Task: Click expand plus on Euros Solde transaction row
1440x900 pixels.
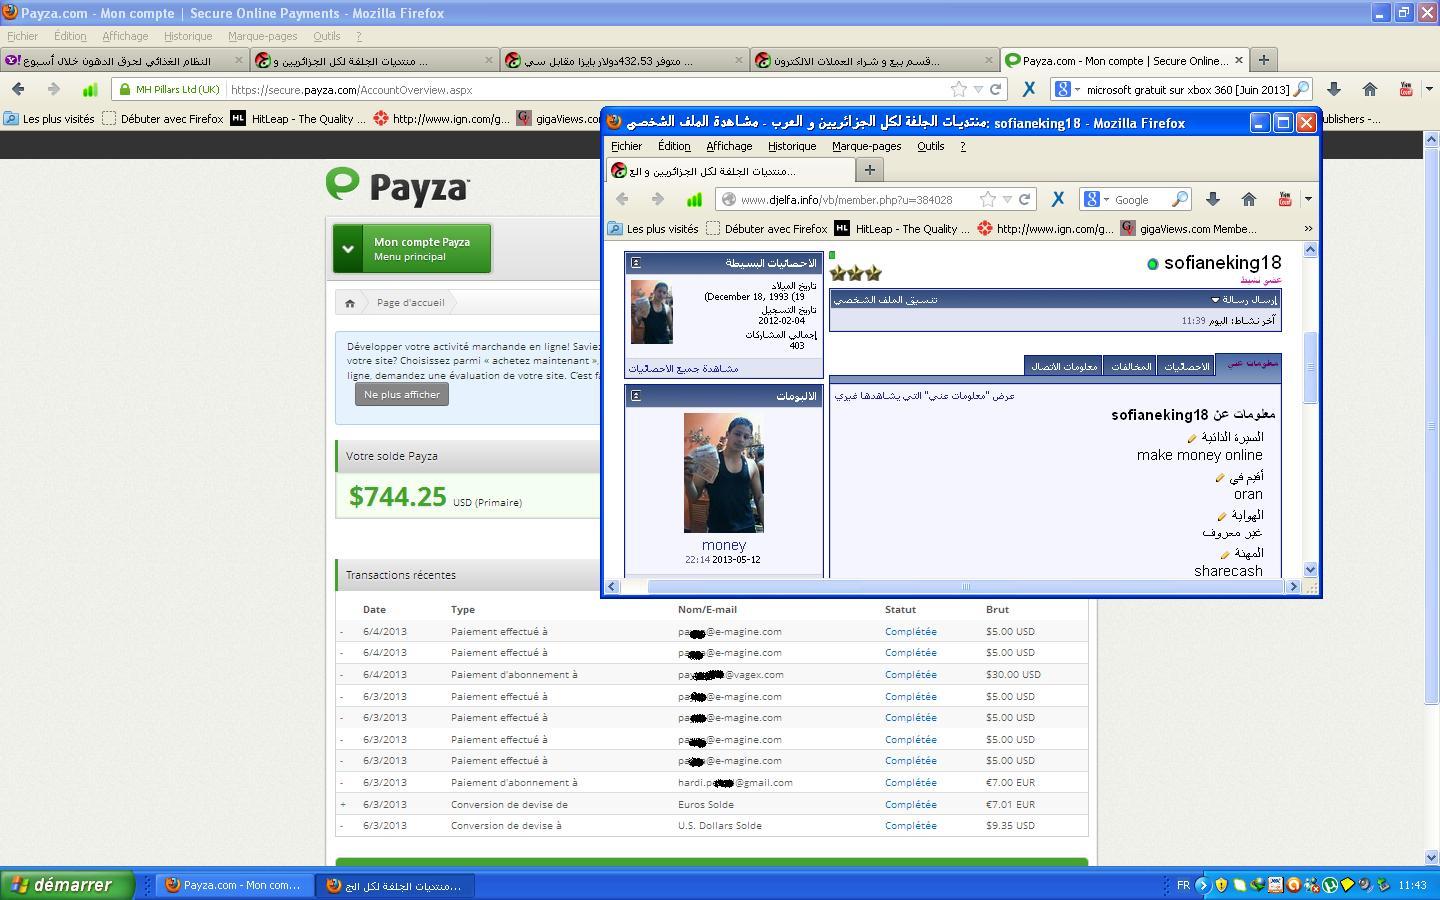Action: click(x=343, y=804)
